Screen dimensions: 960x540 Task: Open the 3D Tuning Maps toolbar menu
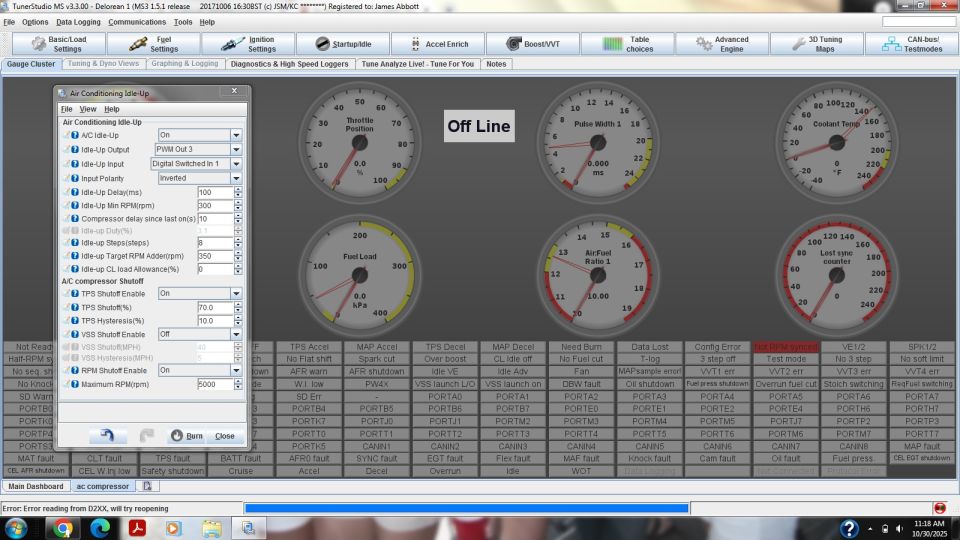tap(817, 44)
